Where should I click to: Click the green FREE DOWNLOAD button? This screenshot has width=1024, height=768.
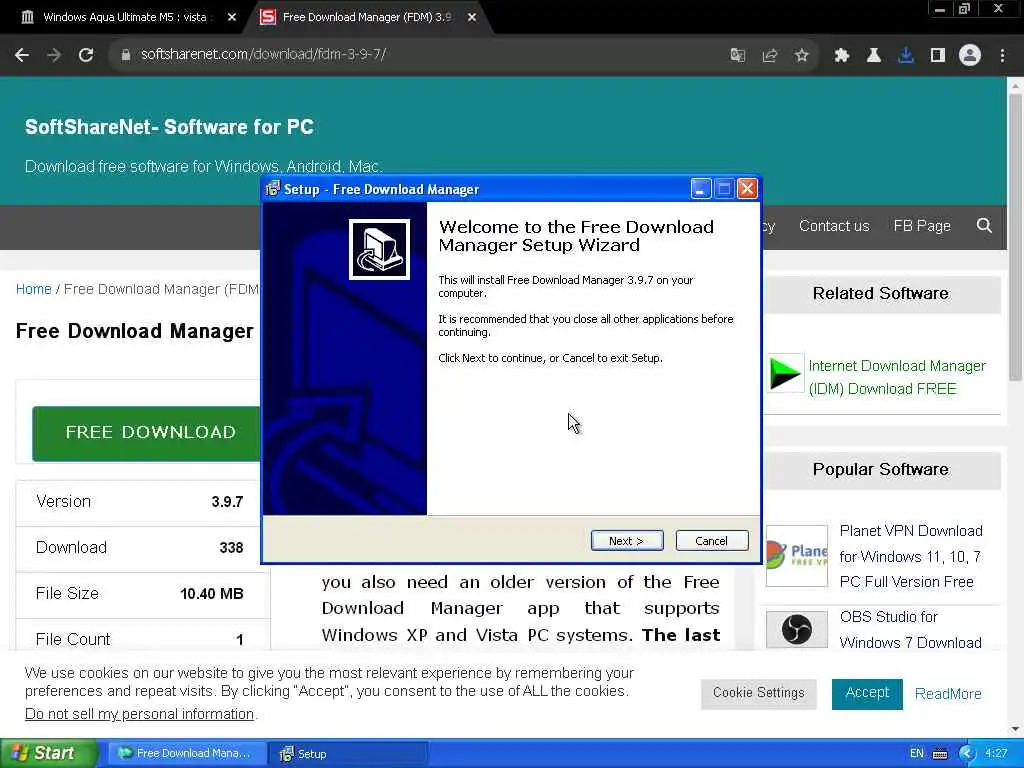tap(146, 433)
